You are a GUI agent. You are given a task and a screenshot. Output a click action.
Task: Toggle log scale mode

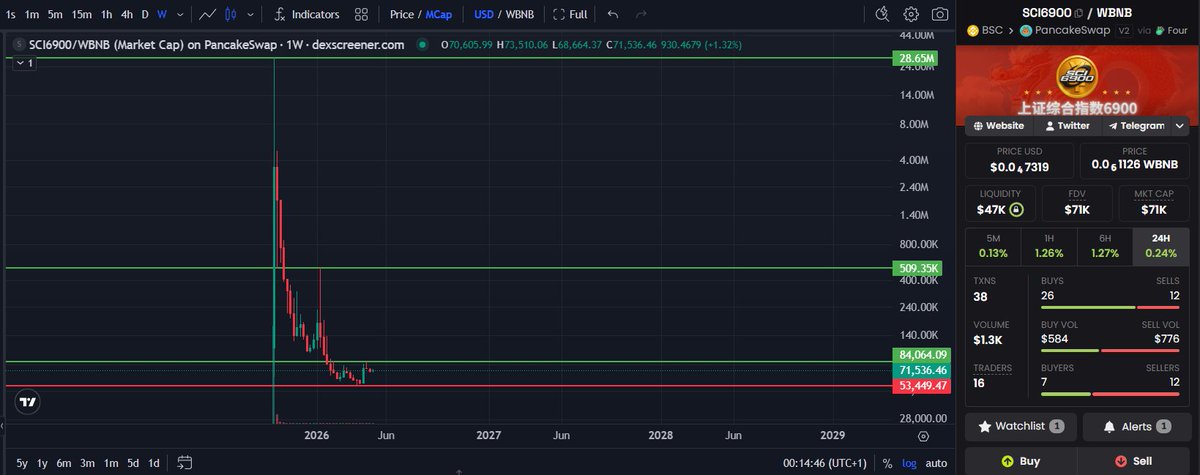click(908, 463)
